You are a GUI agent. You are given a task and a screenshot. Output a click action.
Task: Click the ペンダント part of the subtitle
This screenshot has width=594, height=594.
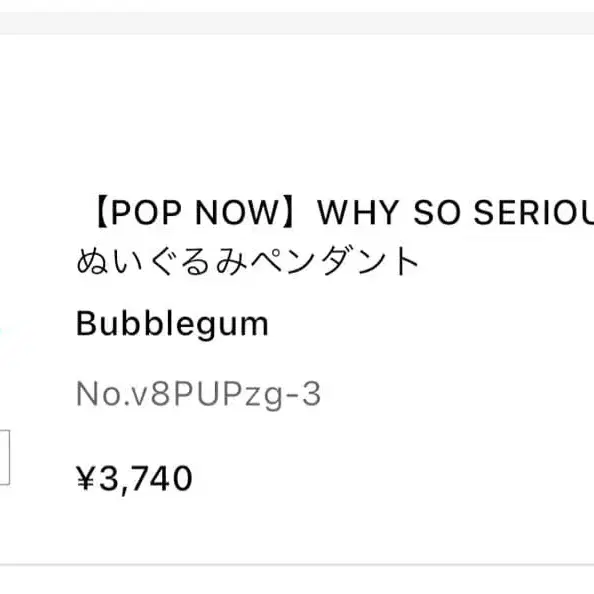click(335, 261)
